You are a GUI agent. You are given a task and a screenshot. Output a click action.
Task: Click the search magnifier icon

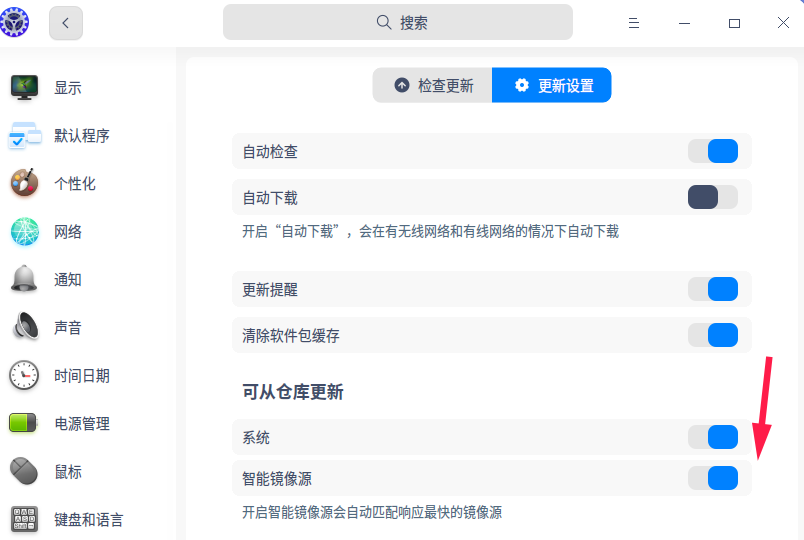click(x=384, y=22)
